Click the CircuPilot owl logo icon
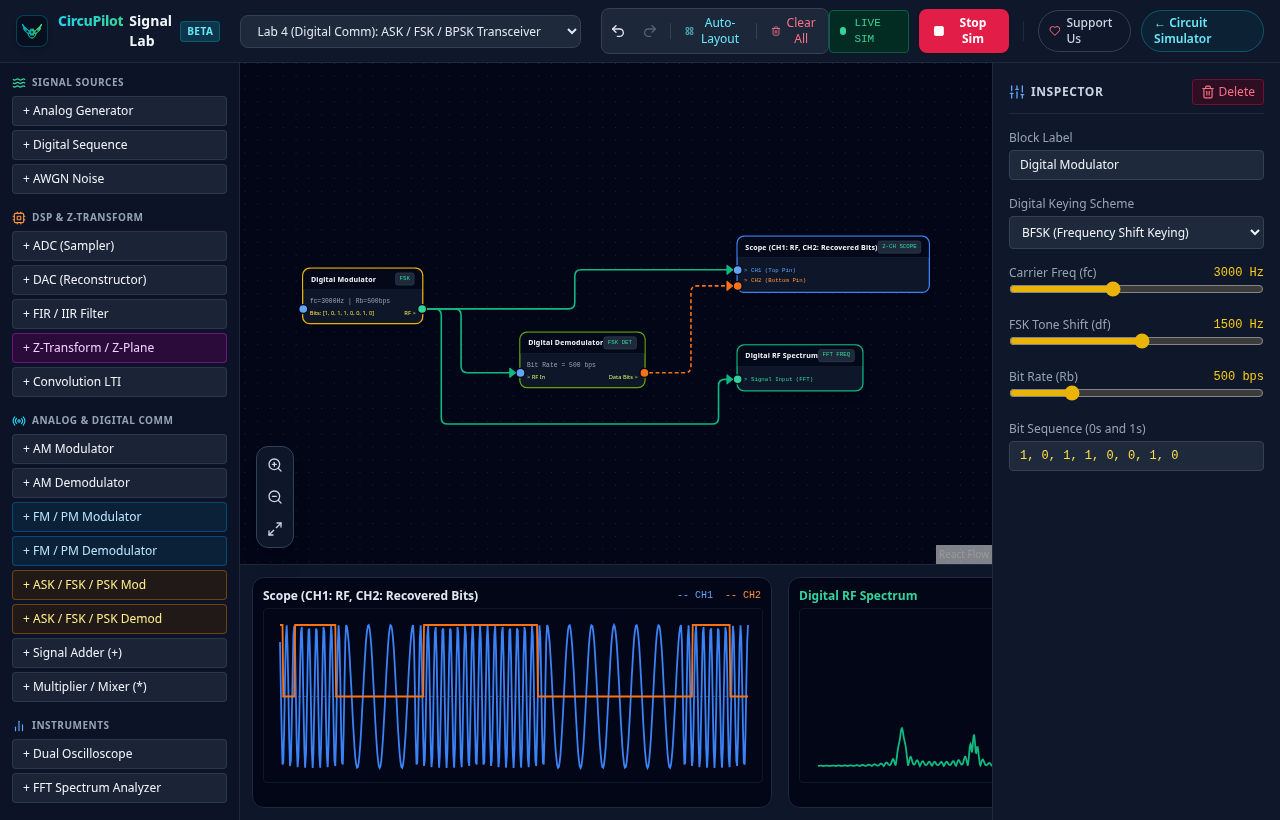Viewport: 1280px width, 820px height. [x=32, y=31]
